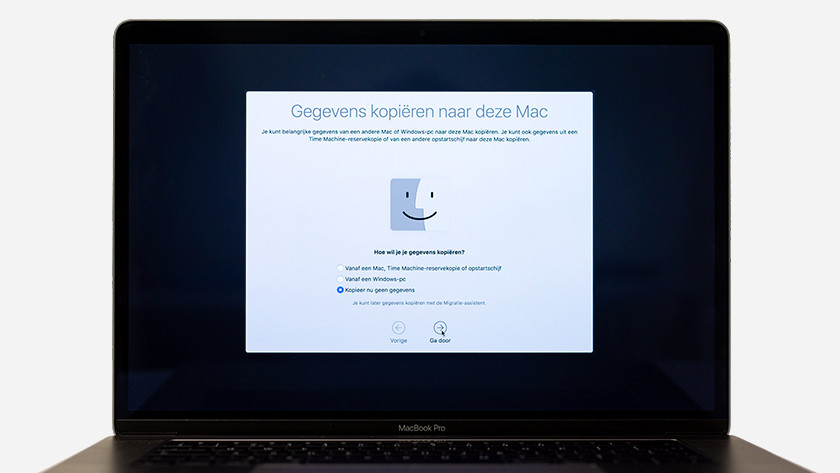Click 'Hoe wil je je gegevens kopiëren?' text

[x=419, y=252]
